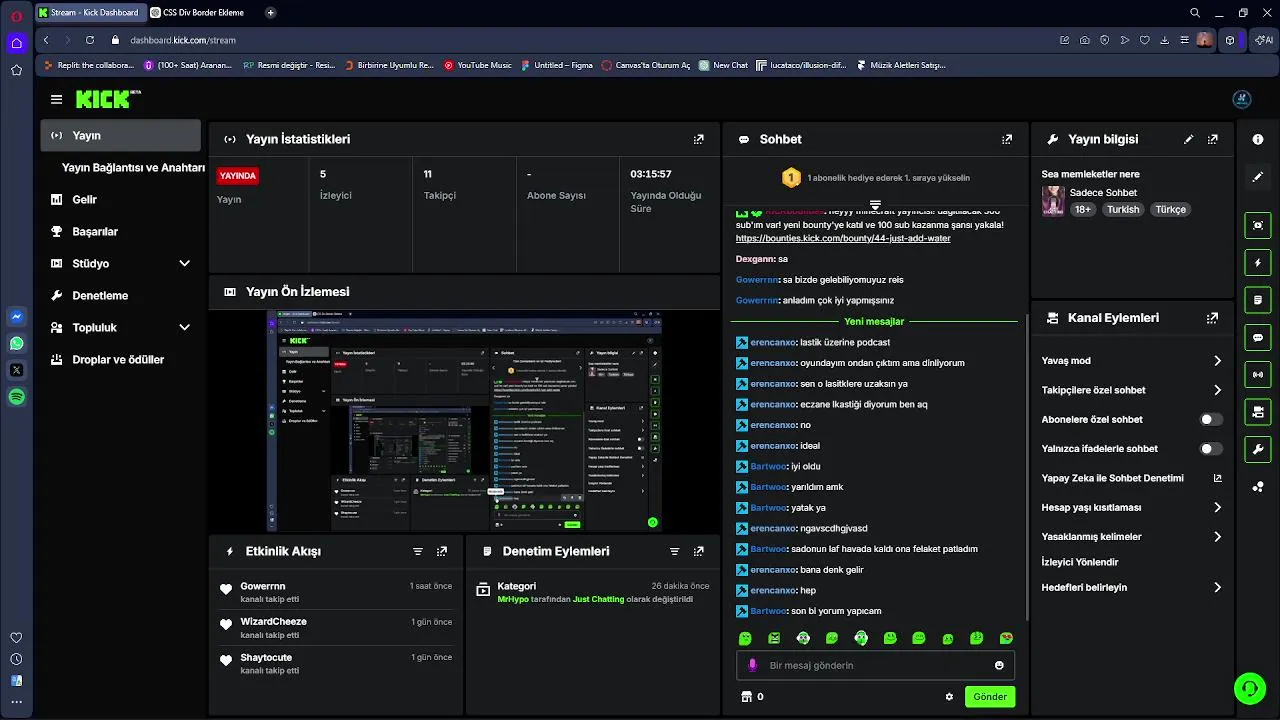Open filter in Etkinlik Akışı header
This screenshot has width=1280, height=720.
[x=418, y=551]
